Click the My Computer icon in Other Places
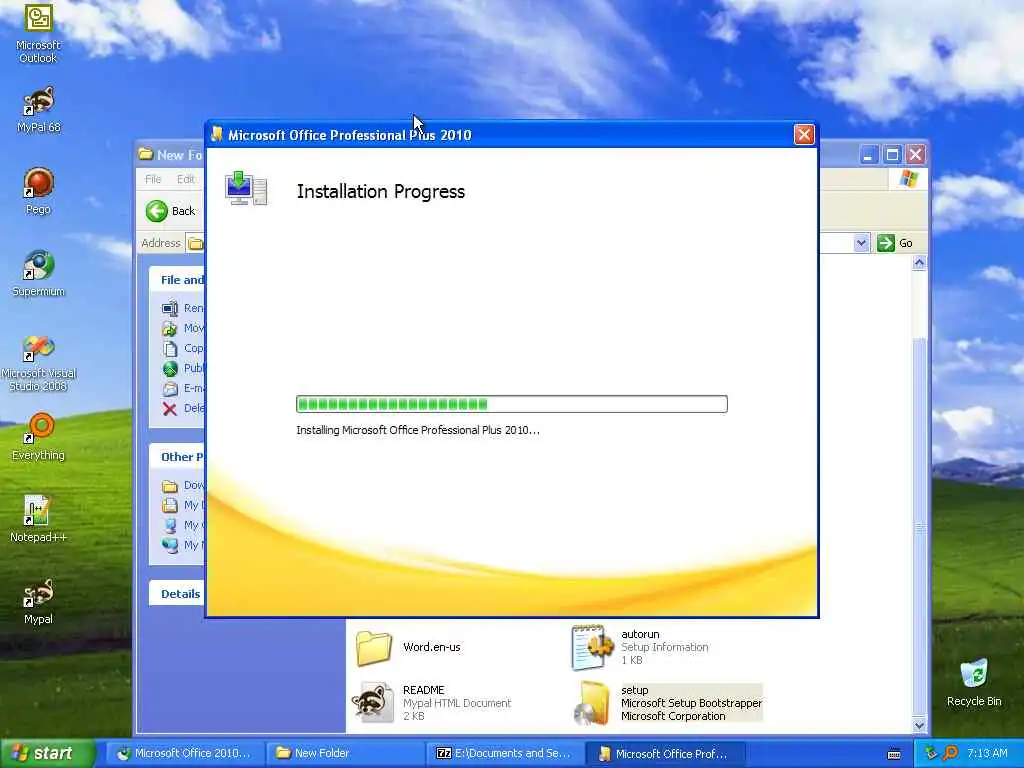This screenshot has height=768, width=1024. point(170,526)
